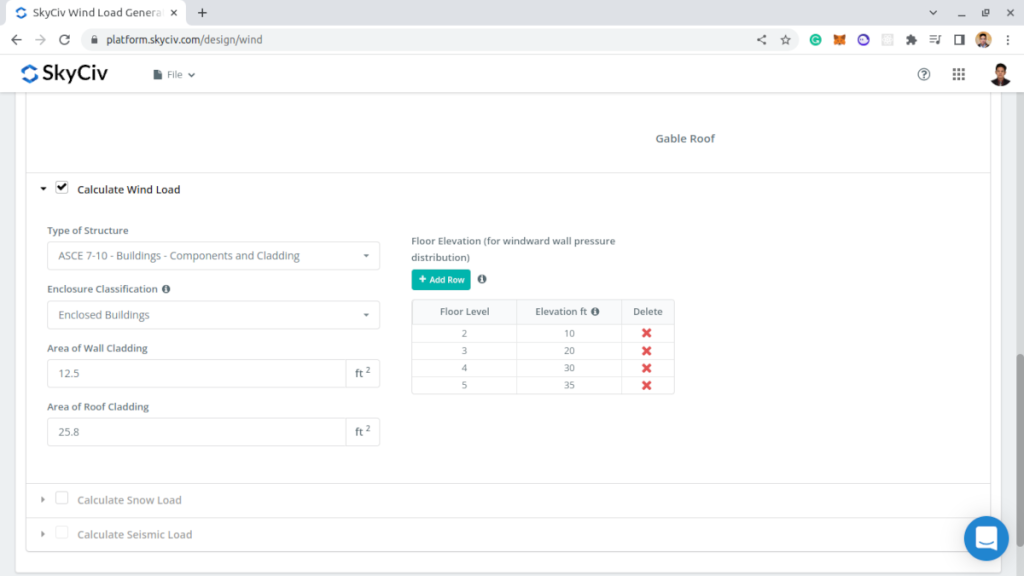Delete floor level 5 row

pos(647,385)
